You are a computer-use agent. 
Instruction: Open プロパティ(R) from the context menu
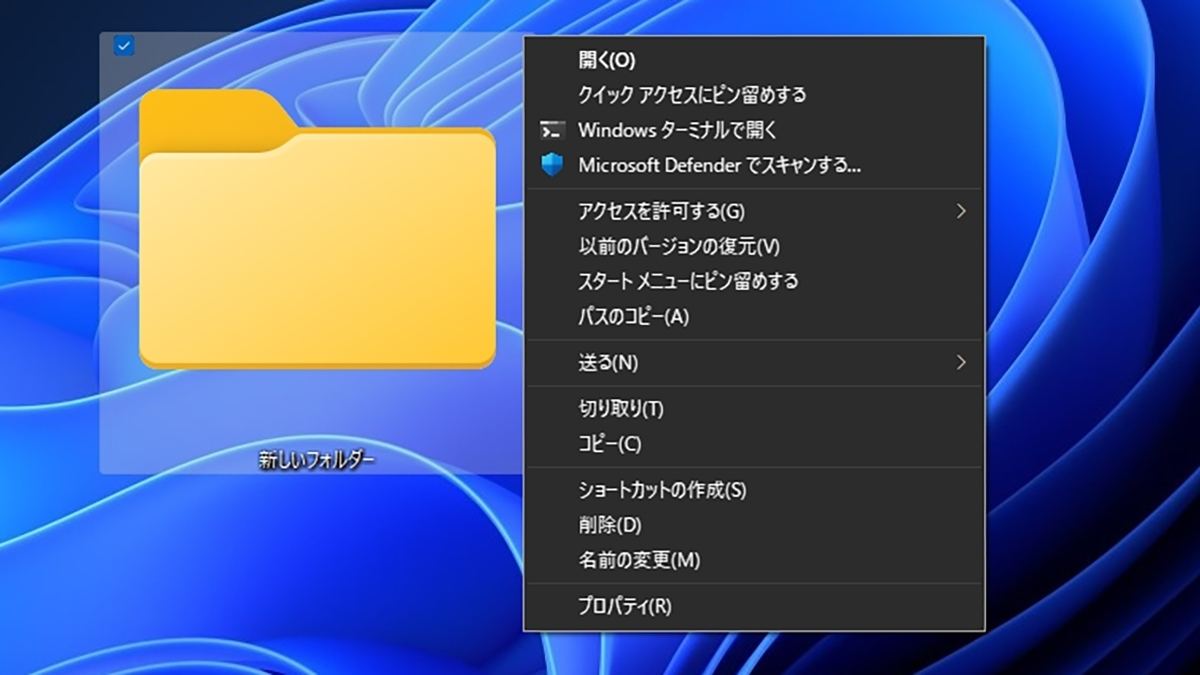[754, 606]
